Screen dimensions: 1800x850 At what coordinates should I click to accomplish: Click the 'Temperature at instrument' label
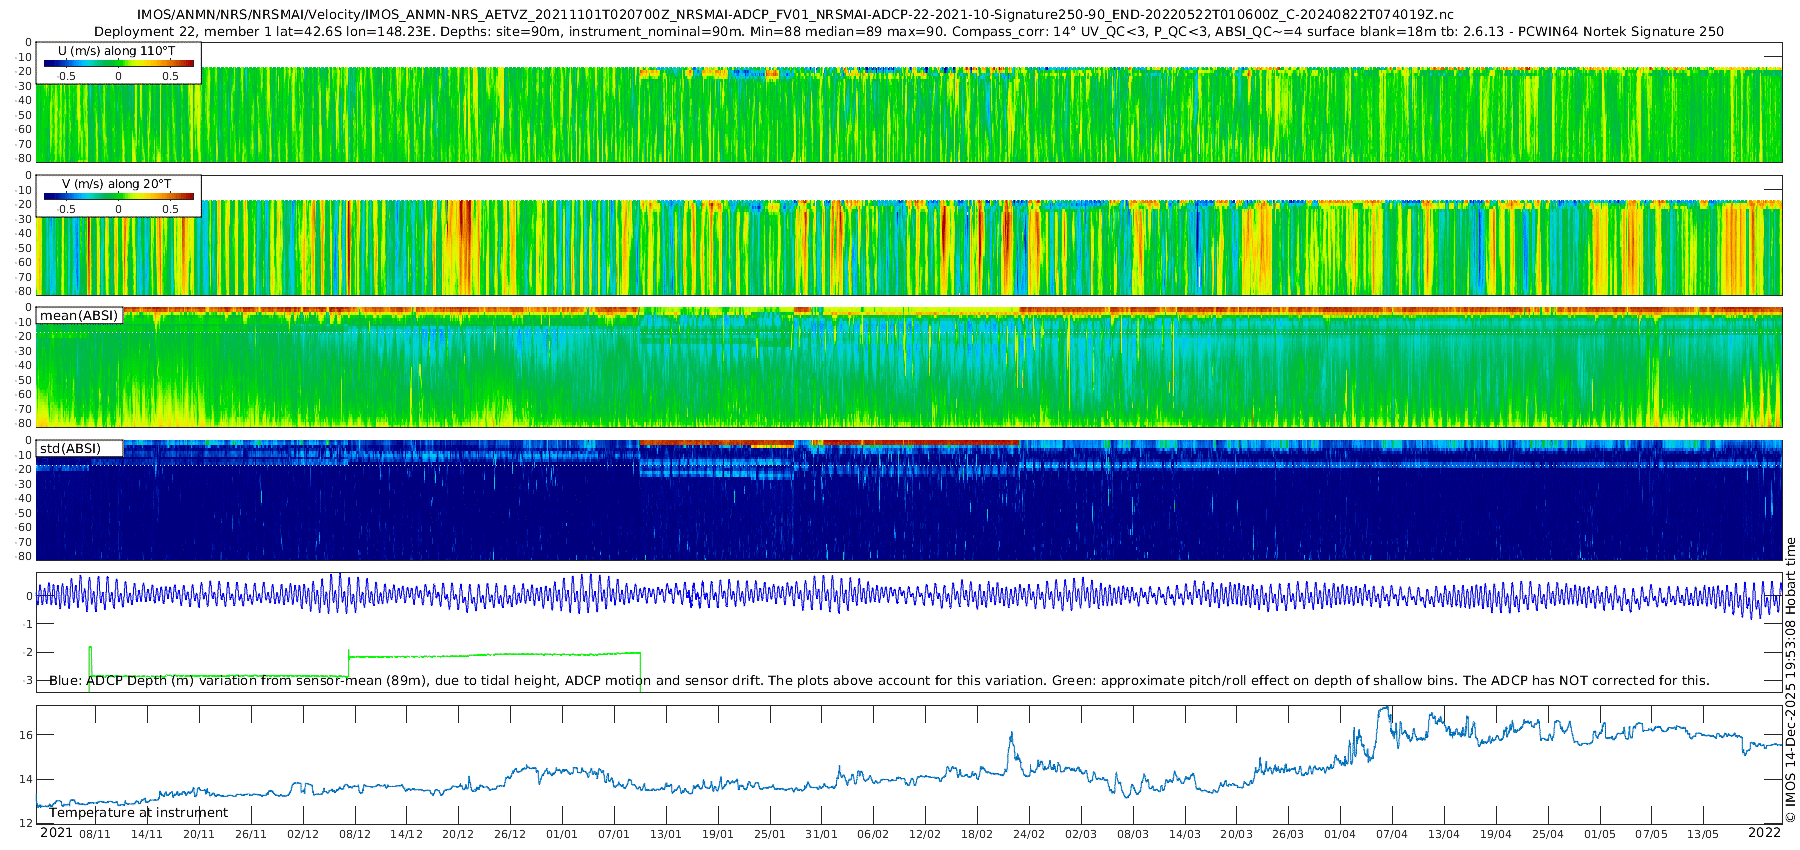click(139, 812)
